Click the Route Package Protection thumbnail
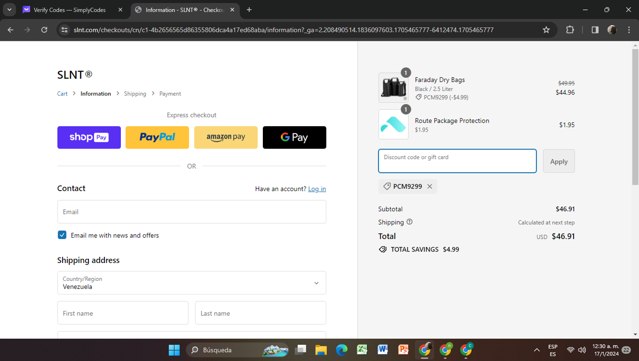 [393, 124]
